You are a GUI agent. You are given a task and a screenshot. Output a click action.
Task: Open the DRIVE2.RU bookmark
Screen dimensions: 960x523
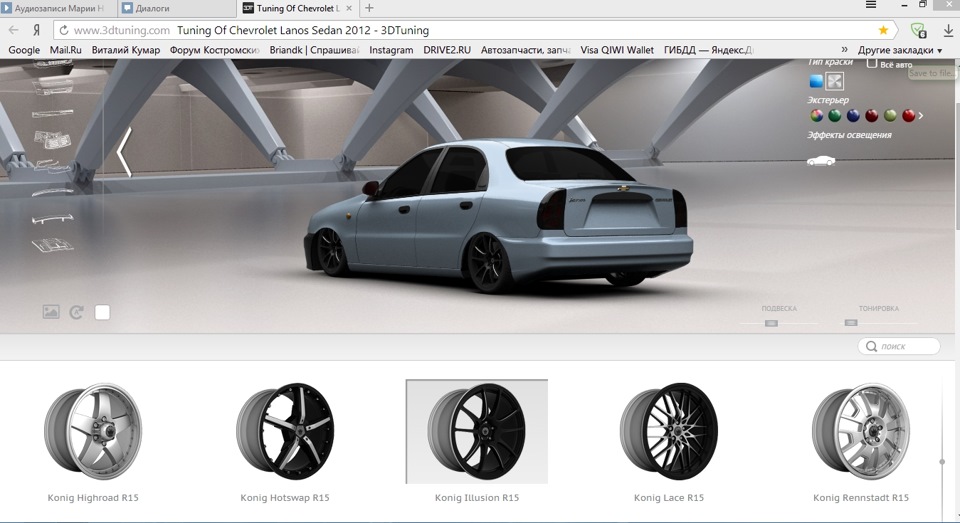click(x=447, y=50)
